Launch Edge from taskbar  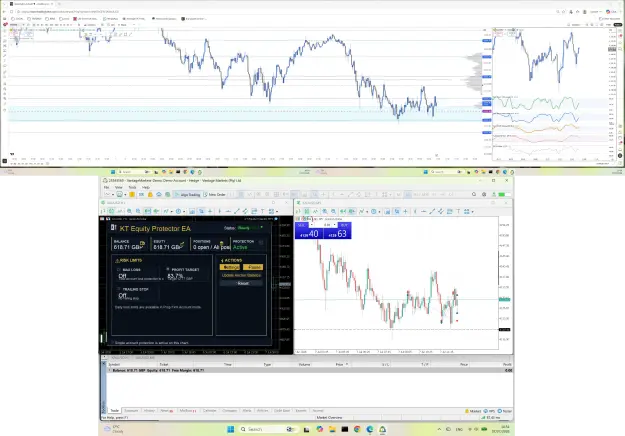(x=370, y=429)
